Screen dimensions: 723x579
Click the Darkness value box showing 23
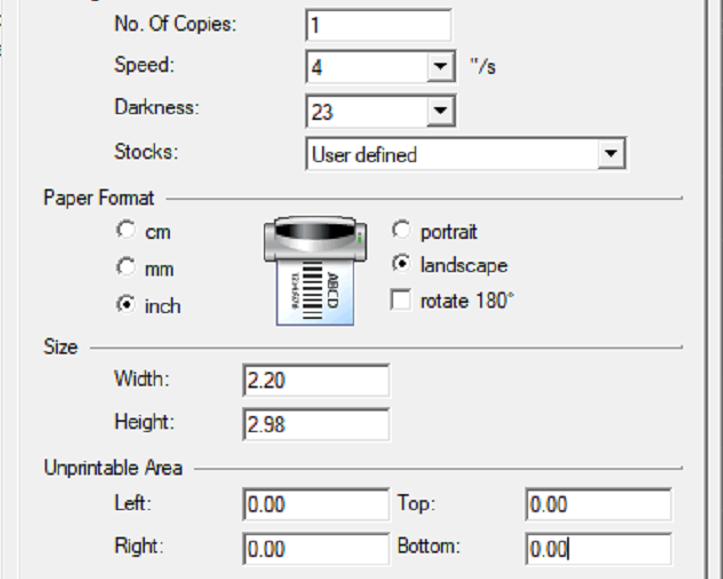tap(366, 111)
